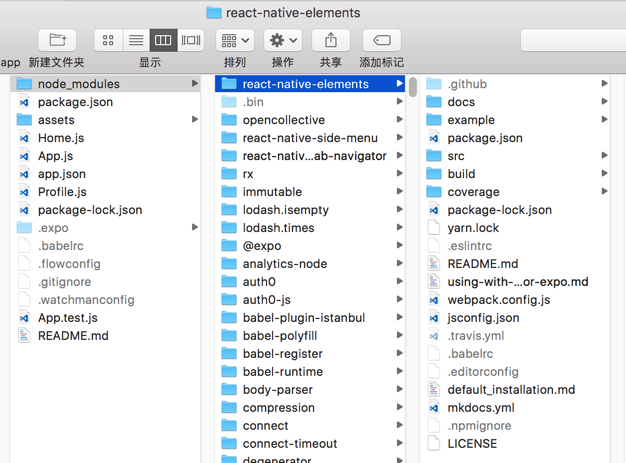Expand the opencollective folder arrow
Screen dimensions: 626x463
click(x=400, y=119)
